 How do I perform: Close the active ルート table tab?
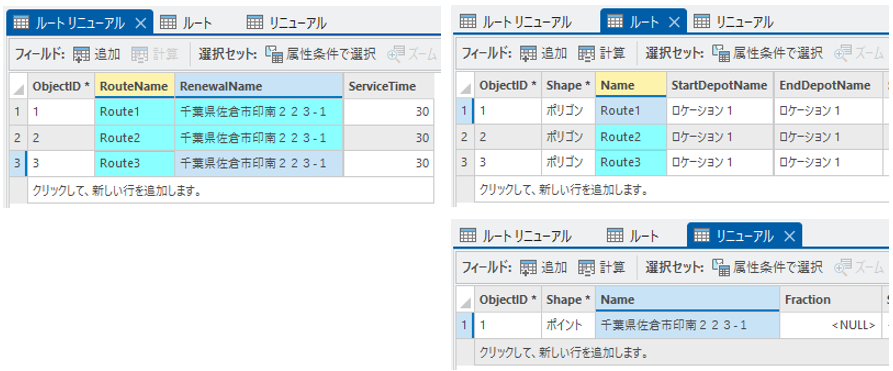[674, 22]
